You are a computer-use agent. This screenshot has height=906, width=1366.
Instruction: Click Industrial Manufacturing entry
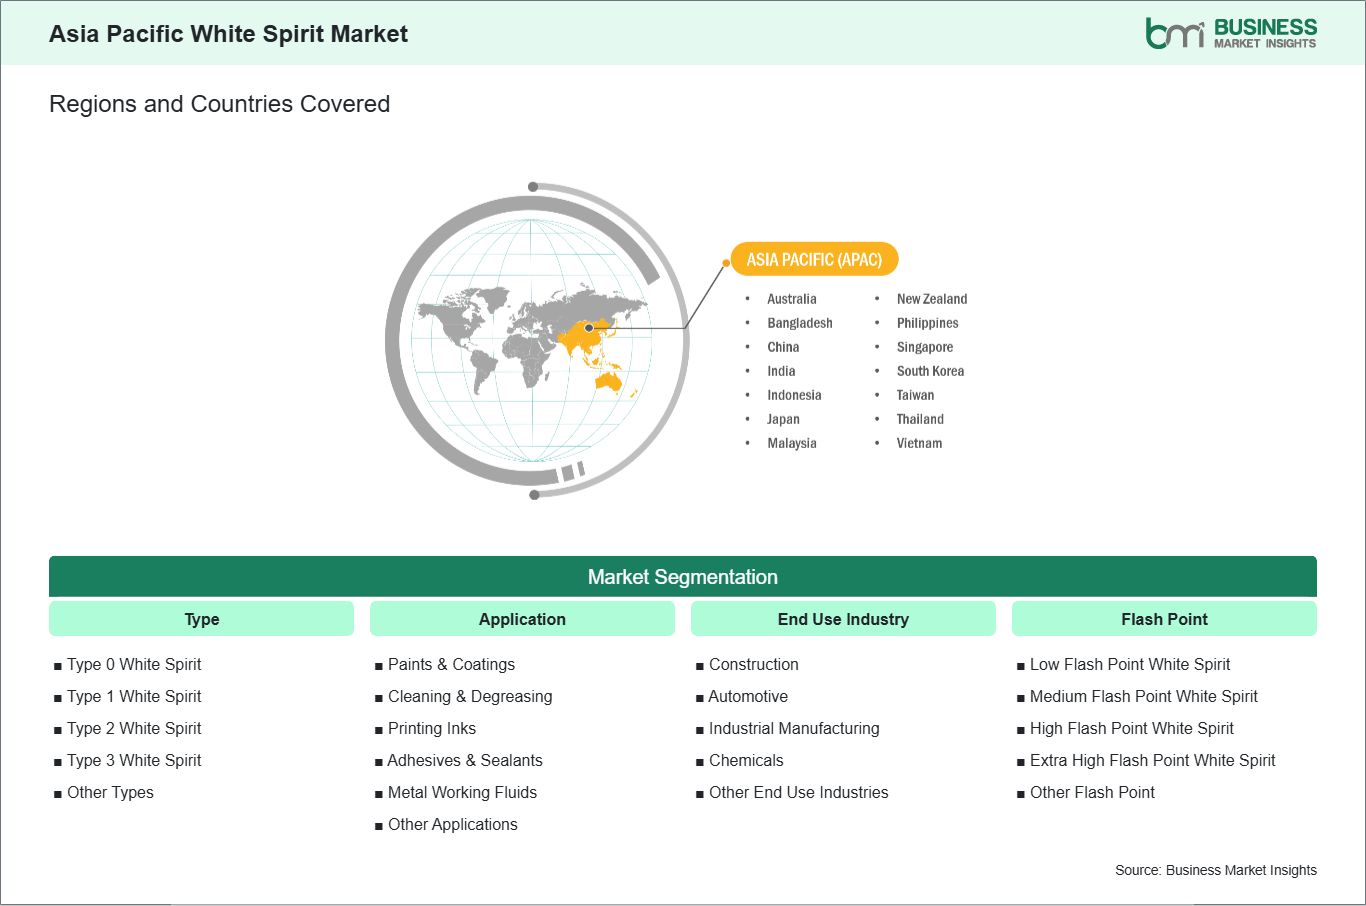[794, 728]
